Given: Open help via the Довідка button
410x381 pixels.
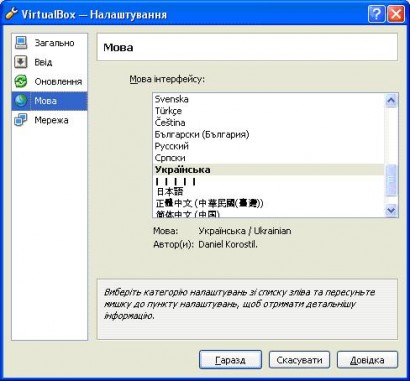Looking at the screenshot, I should (x=367, y=360).
